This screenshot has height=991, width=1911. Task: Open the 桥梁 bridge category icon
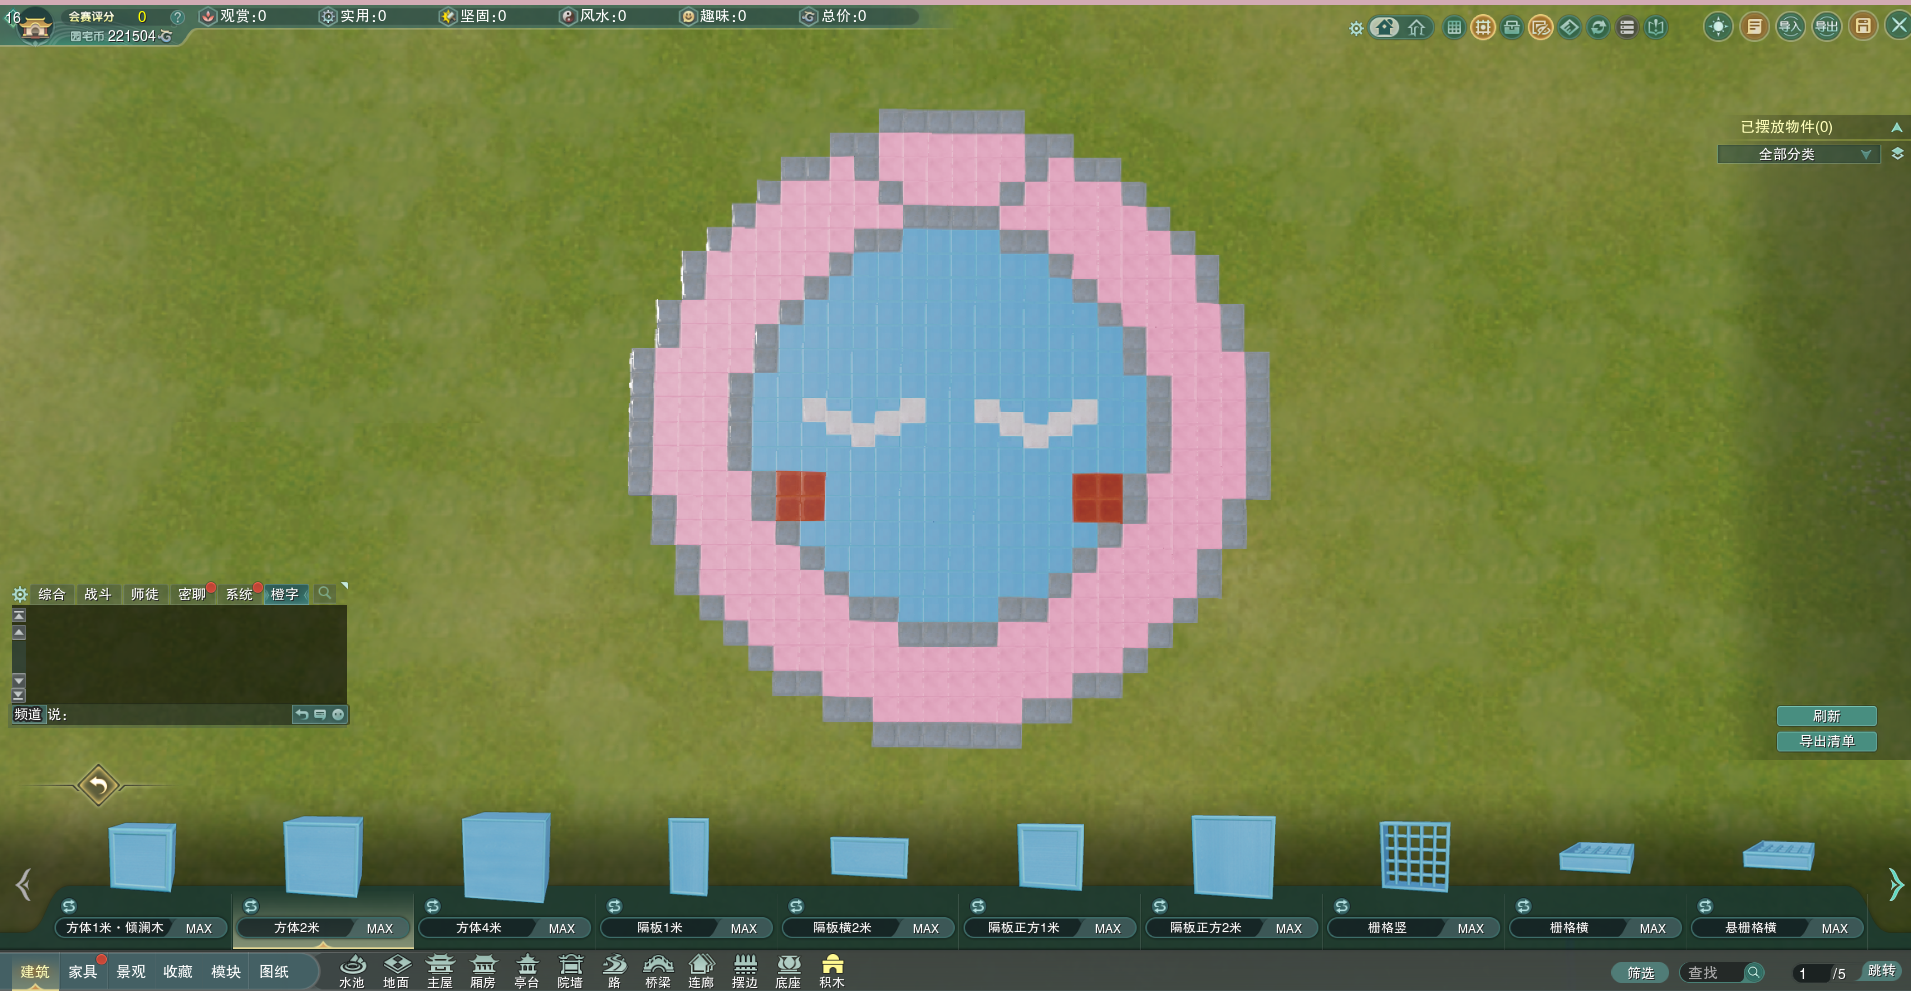[x=657, y=970]
